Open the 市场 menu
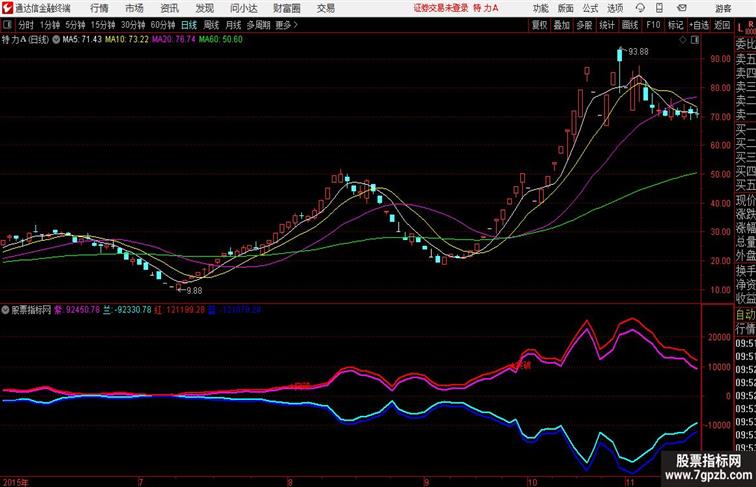 (x=135, y=8)
